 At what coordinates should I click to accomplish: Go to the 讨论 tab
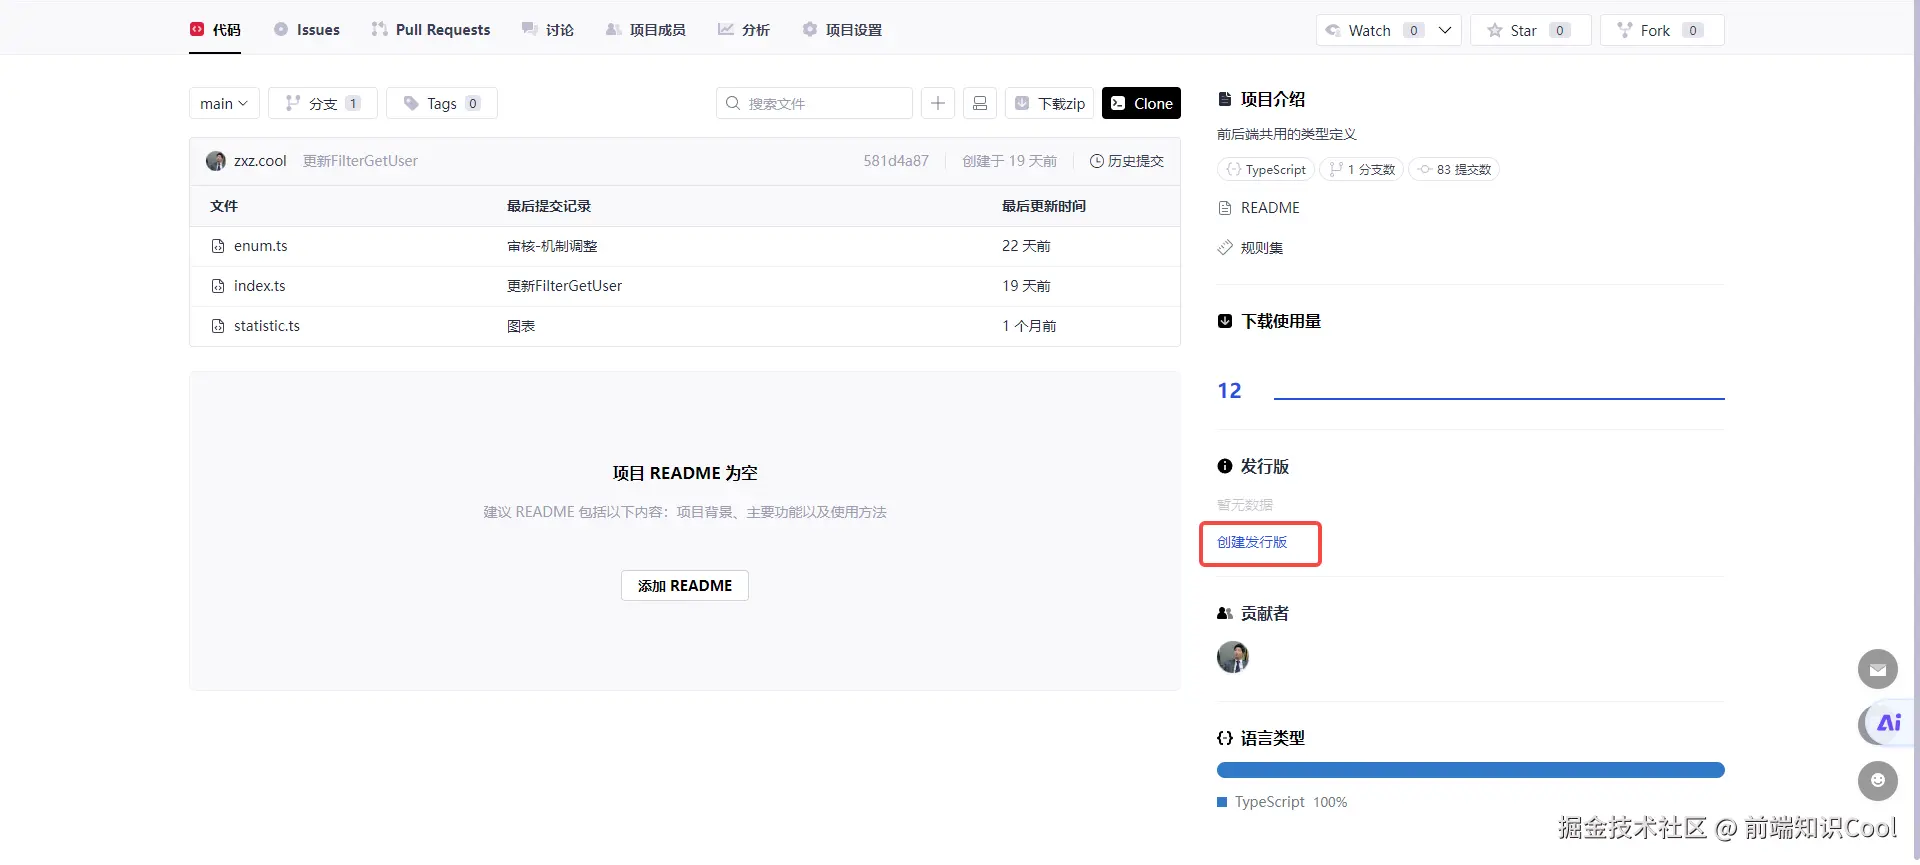click(x=548, y=30)
